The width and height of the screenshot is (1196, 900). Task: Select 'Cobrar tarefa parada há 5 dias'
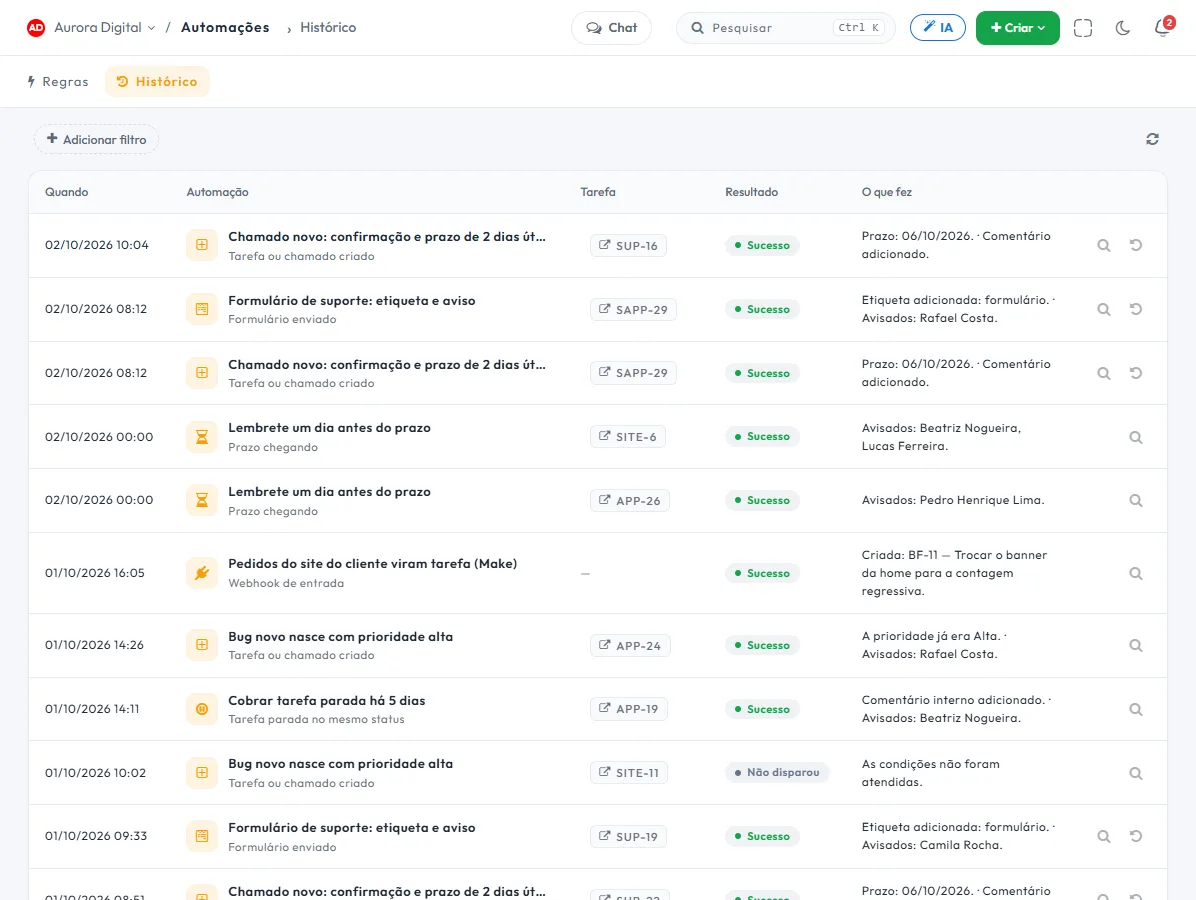[x=326, y=701]
